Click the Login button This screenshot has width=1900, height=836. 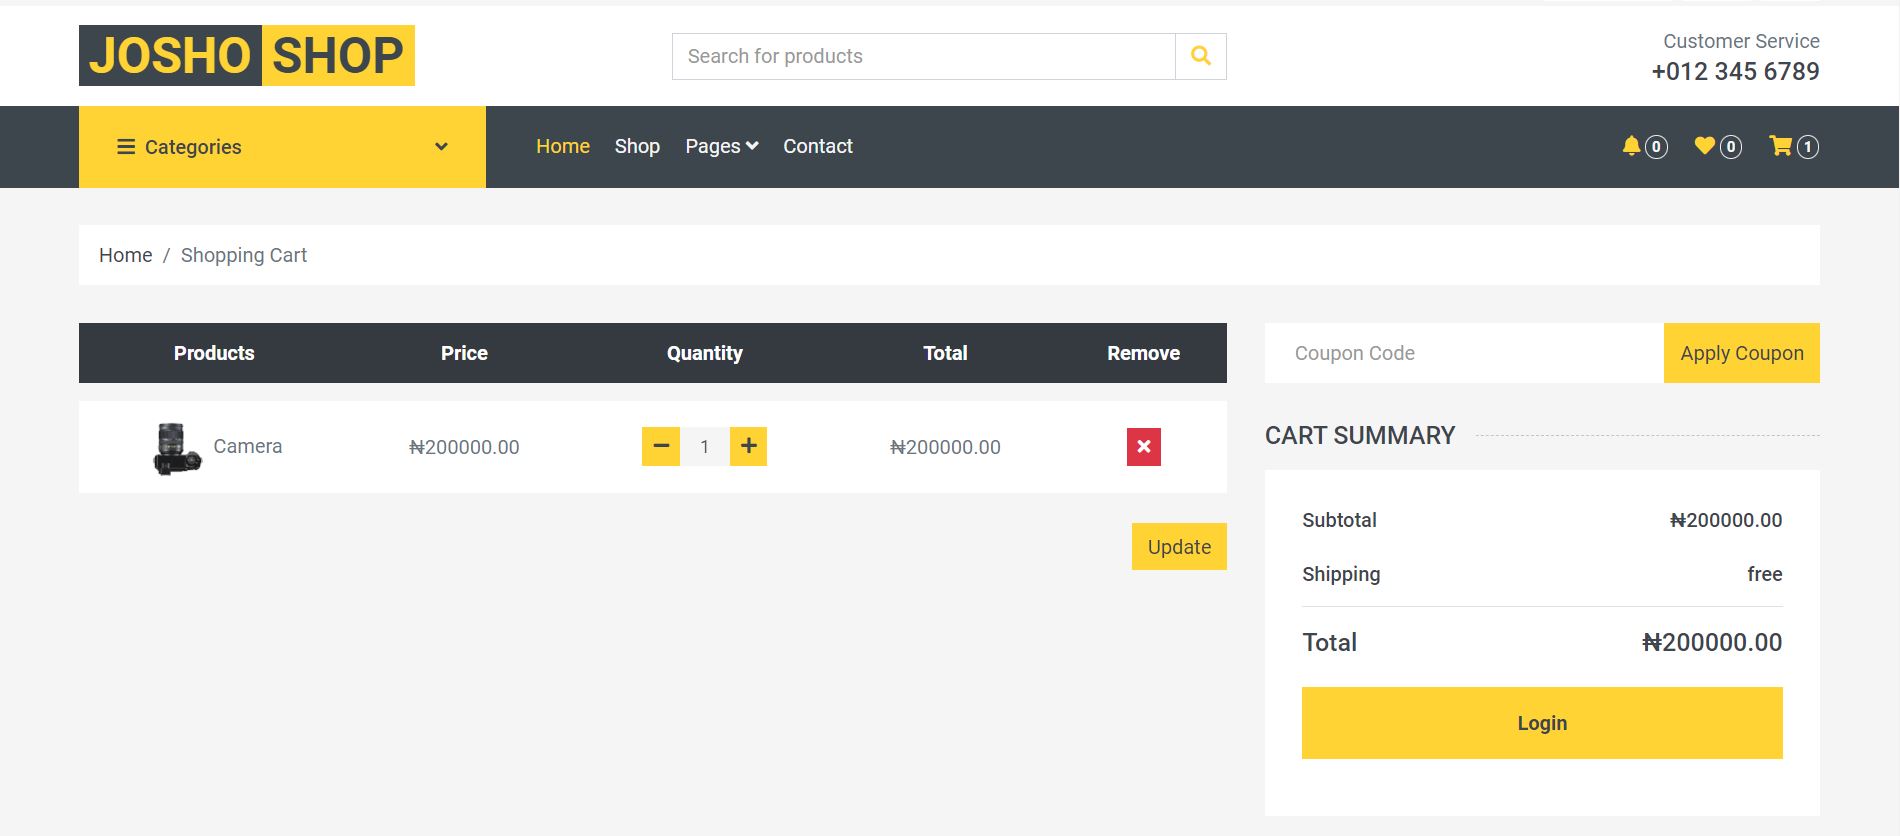[x=1542, y=723]
